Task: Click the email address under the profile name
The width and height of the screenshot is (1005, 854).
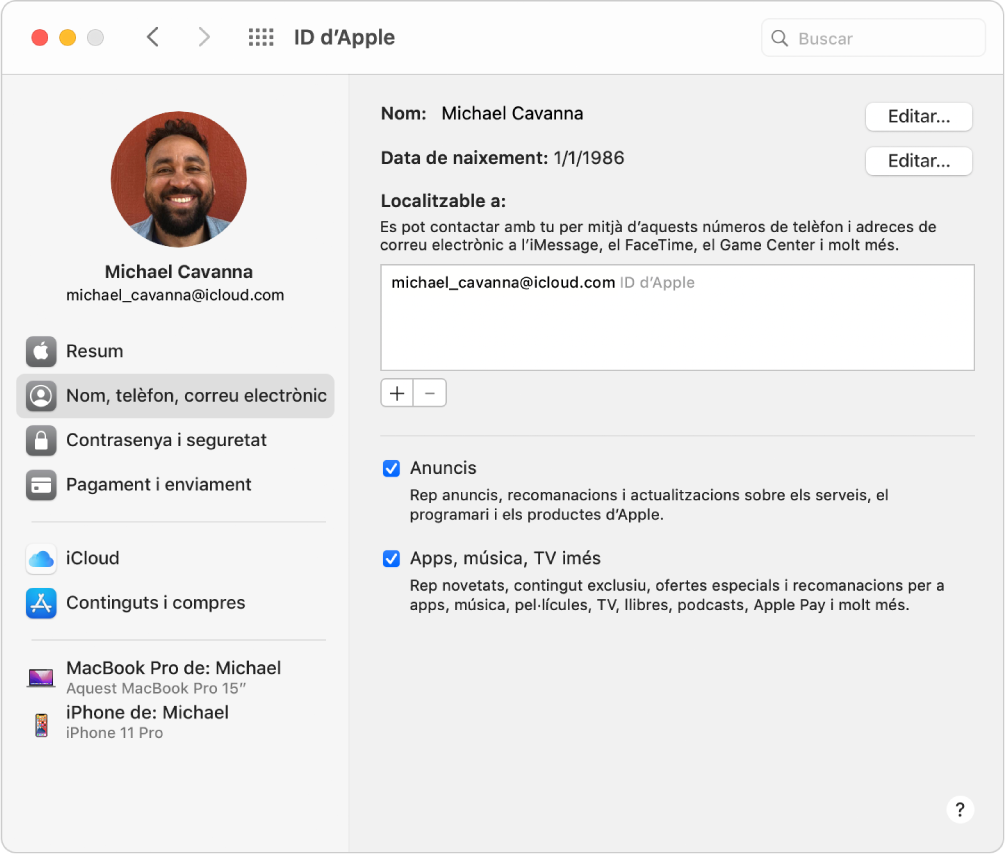Action: coord(175,296)
